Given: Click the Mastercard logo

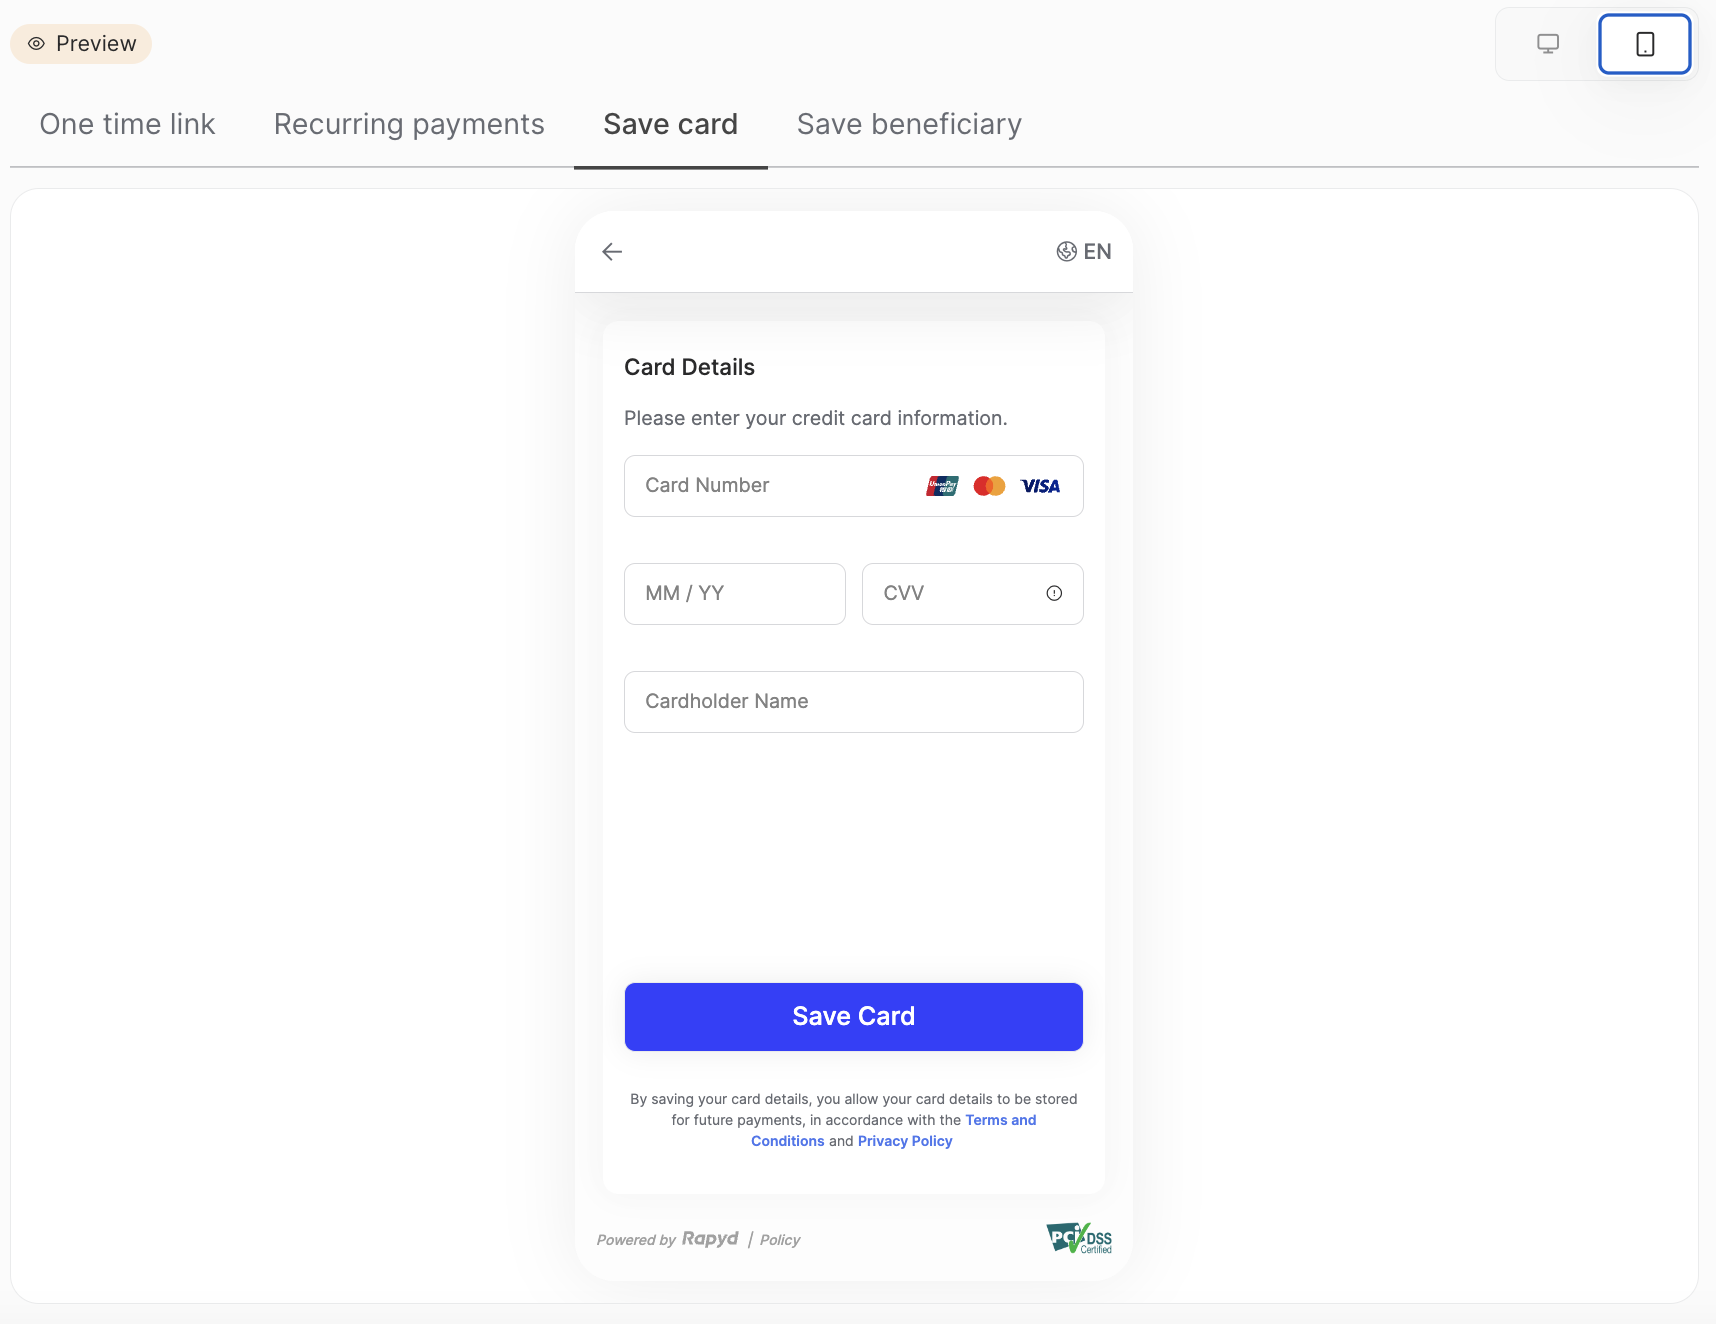Looking at the screenshot, I should (989, 486).
